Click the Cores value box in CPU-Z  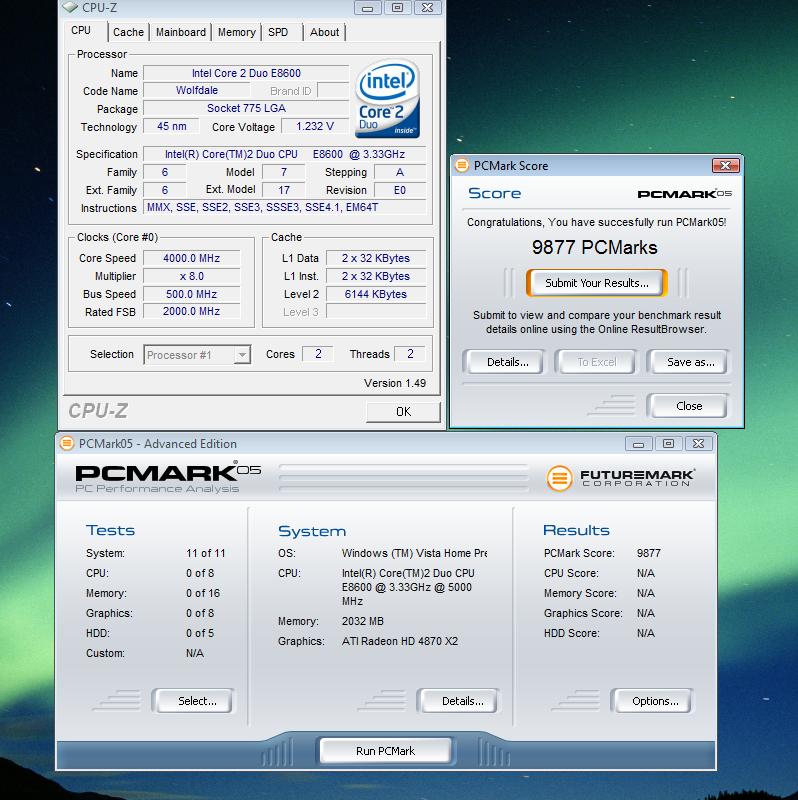coord(318,354)
